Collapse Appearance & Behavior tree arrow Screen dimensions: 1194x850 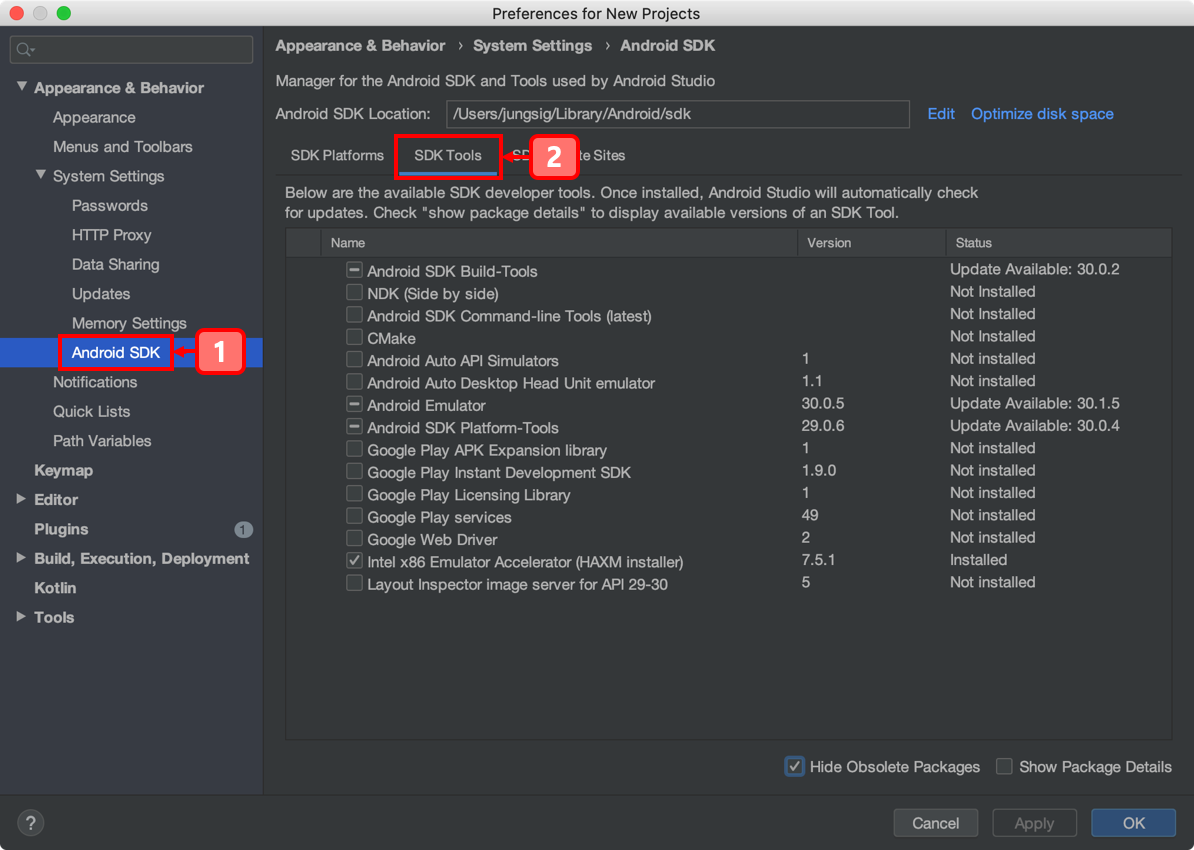click(21, 87)
